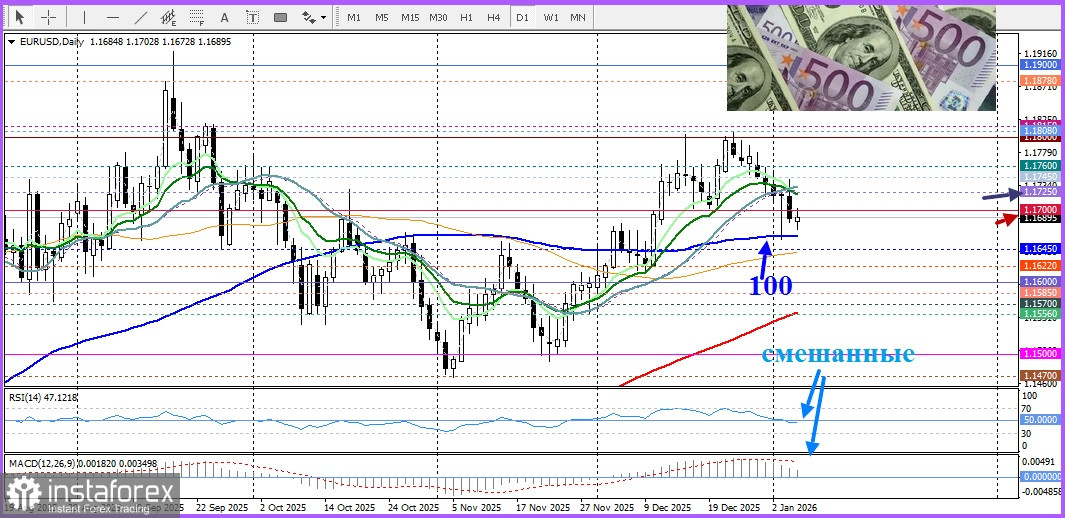
Task: Select the Text Label (T) tool
Action: [x=253, y=17]
